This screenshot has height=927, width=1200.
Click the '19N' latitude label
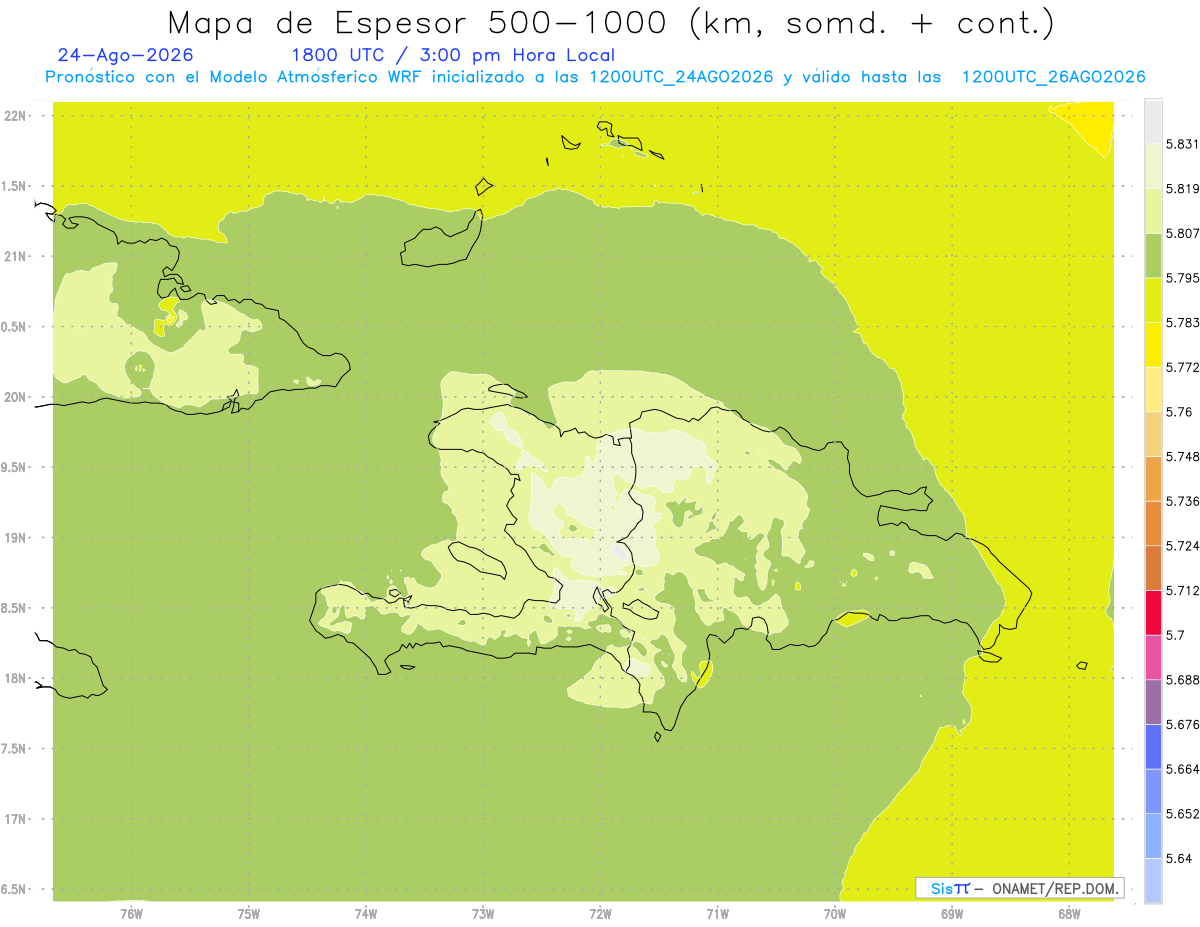[x=15, y=538]
